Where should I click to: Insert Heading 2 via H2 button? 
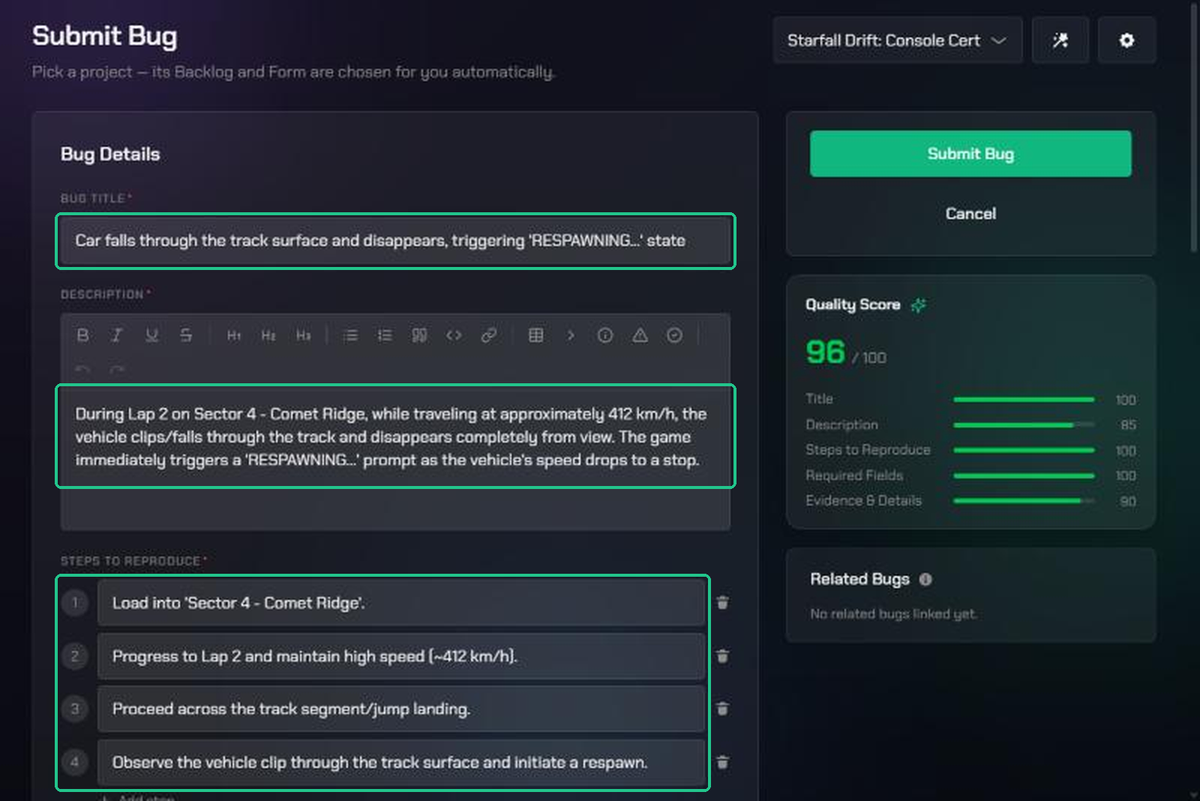click(x=268, y=336)
